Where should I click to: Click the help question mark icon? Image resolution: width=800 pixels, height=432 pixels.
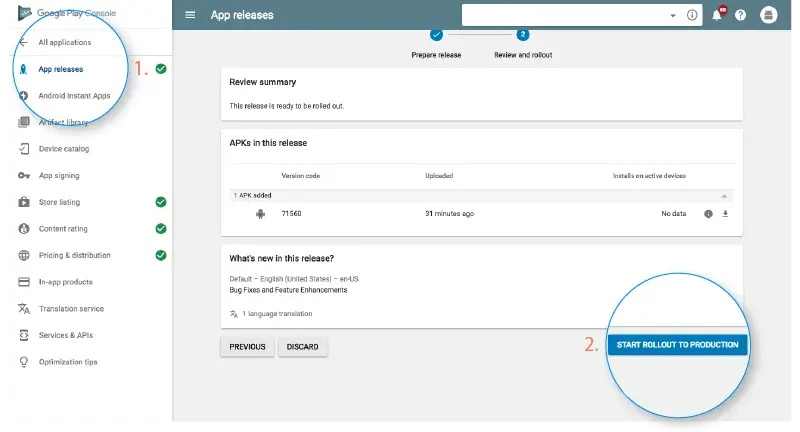[740, 15]
